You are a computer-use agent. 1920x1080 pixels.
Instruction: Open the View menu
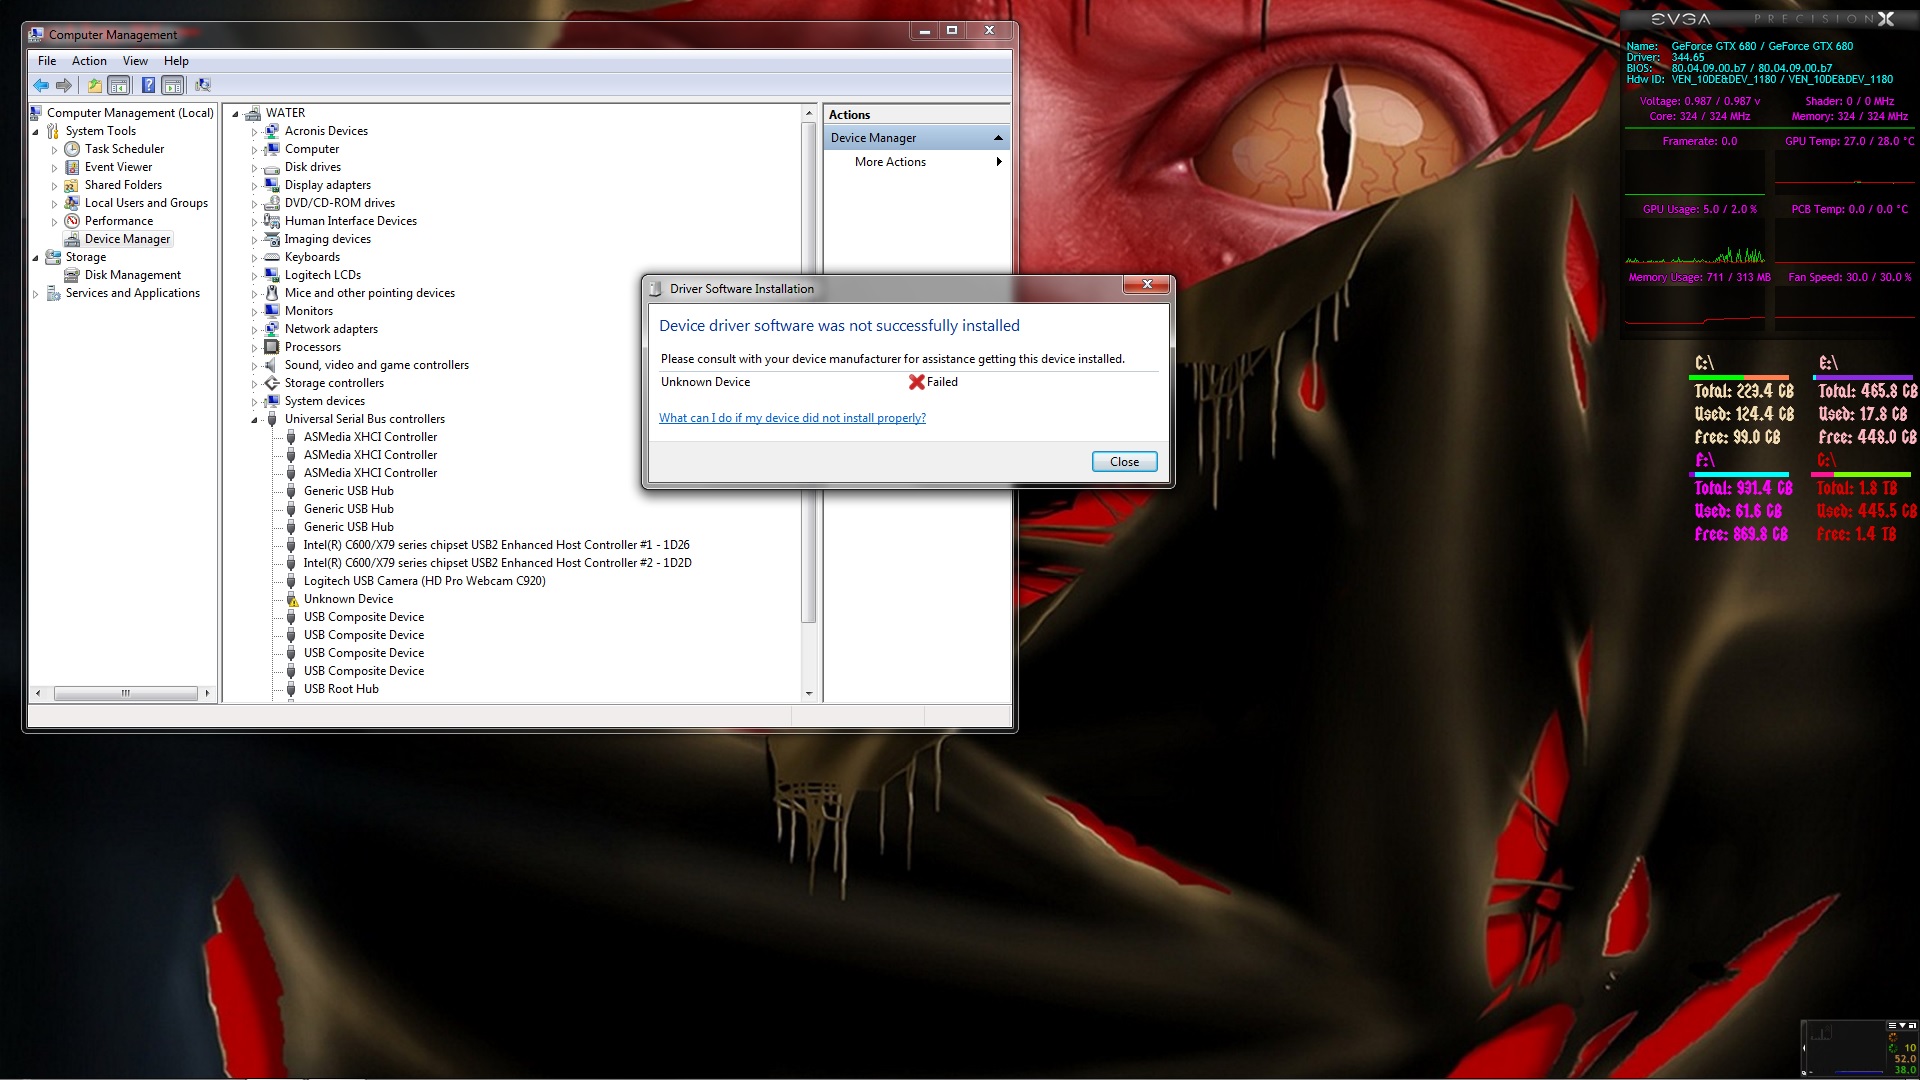135,61
